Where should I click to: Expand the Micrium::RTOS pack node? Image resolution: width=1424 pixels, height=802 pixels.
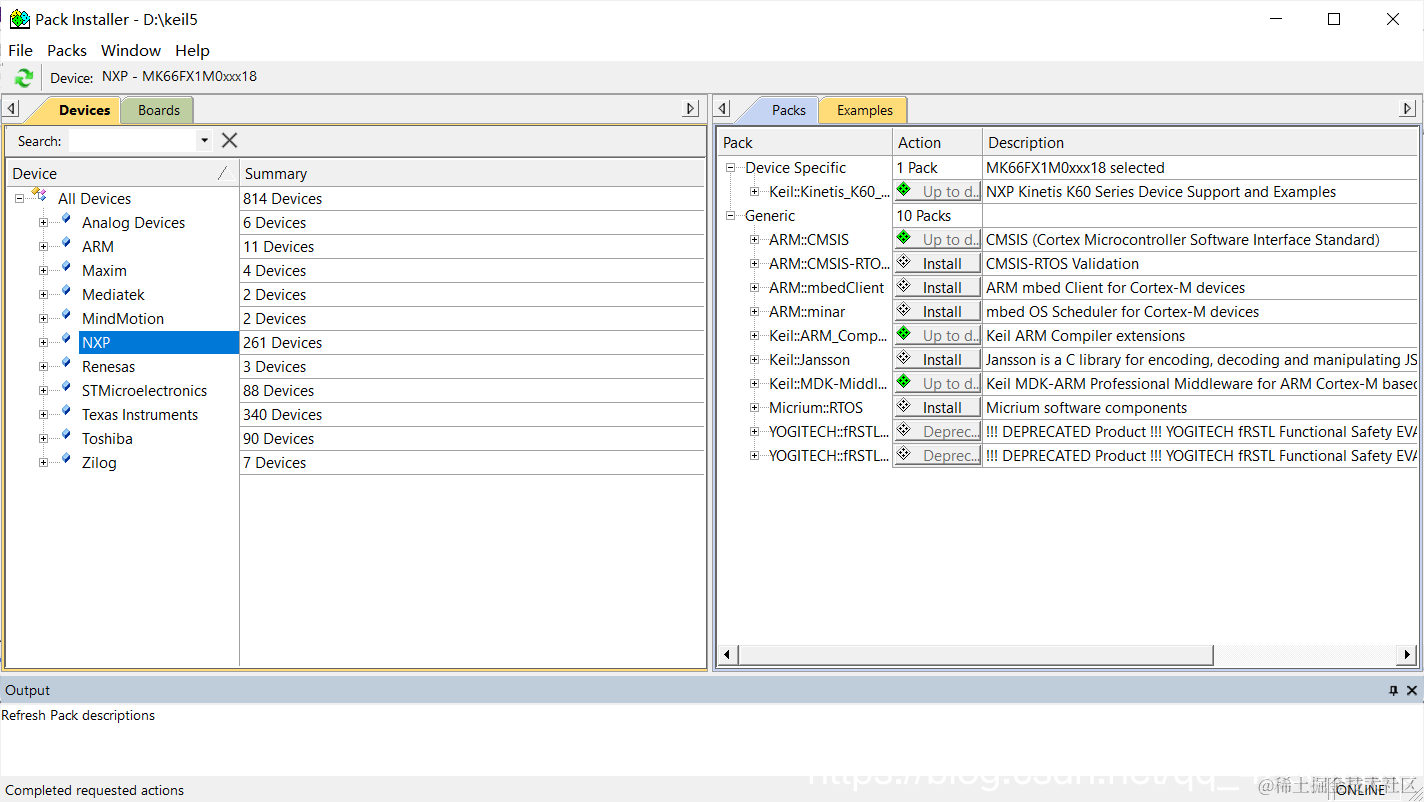coord(754,408)
